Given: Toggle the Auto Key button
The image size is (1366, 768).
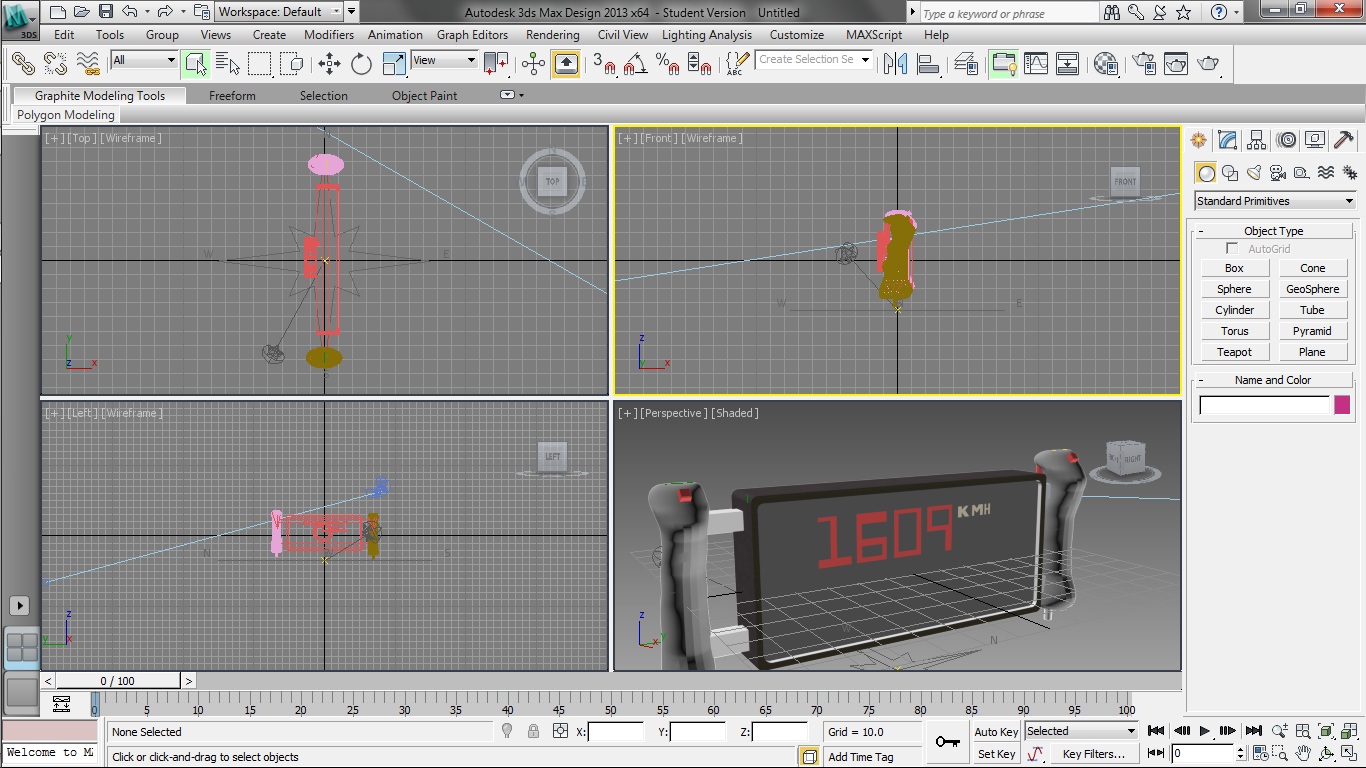Looking at the screenshot, I should coord(996,732).
